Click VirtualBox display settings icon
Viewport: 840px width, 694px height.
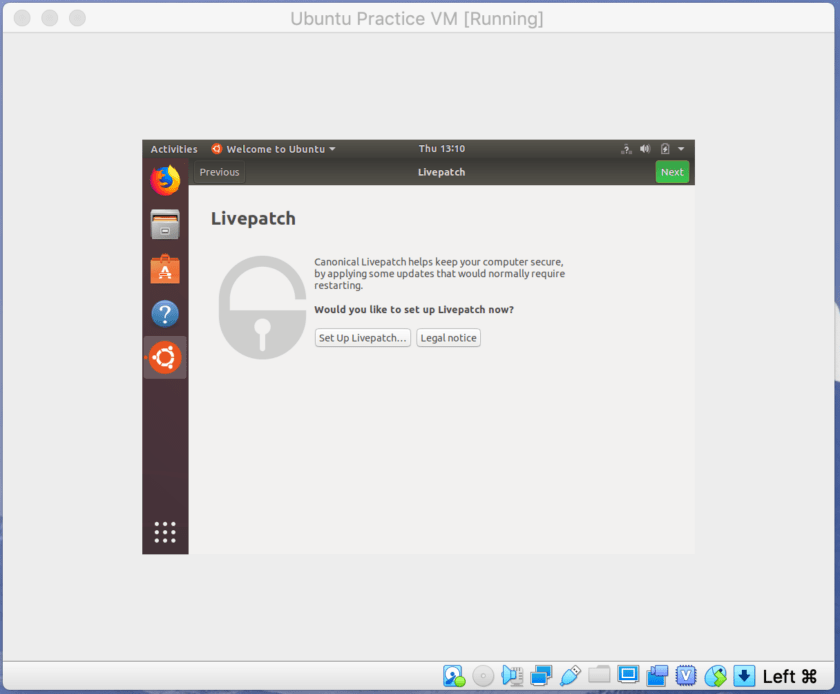628,674
